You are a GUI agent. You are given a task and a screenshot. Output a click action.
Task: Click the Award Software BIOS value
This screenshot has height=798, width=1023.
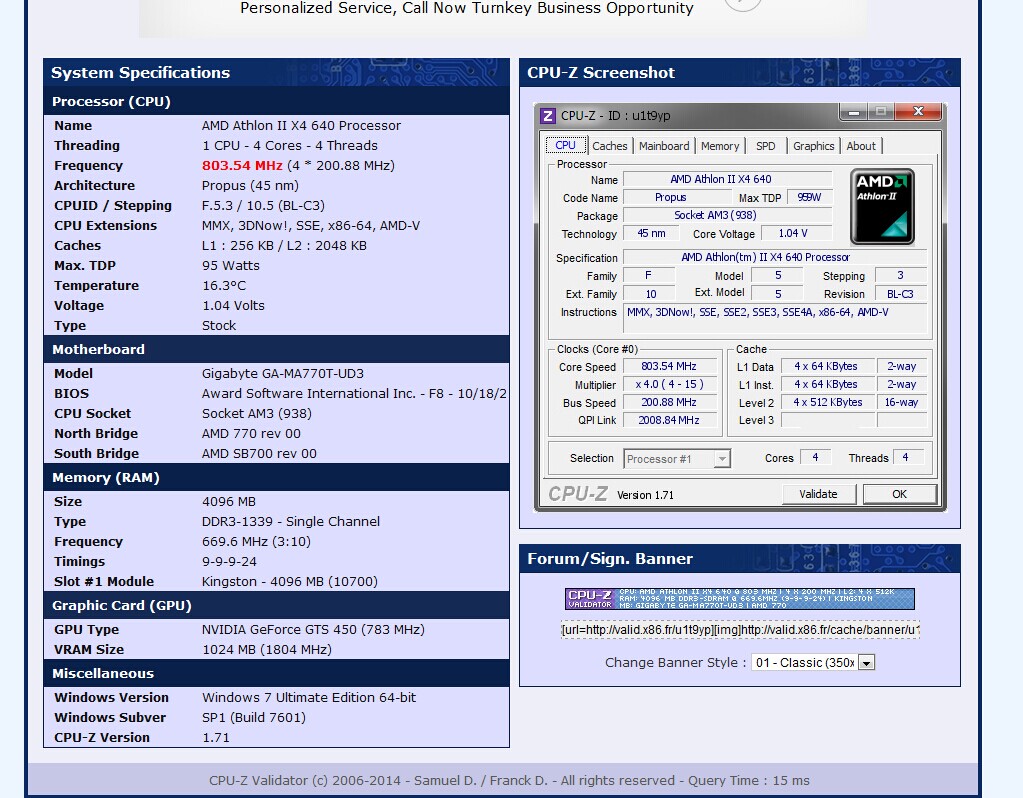[x=354, y=393]
